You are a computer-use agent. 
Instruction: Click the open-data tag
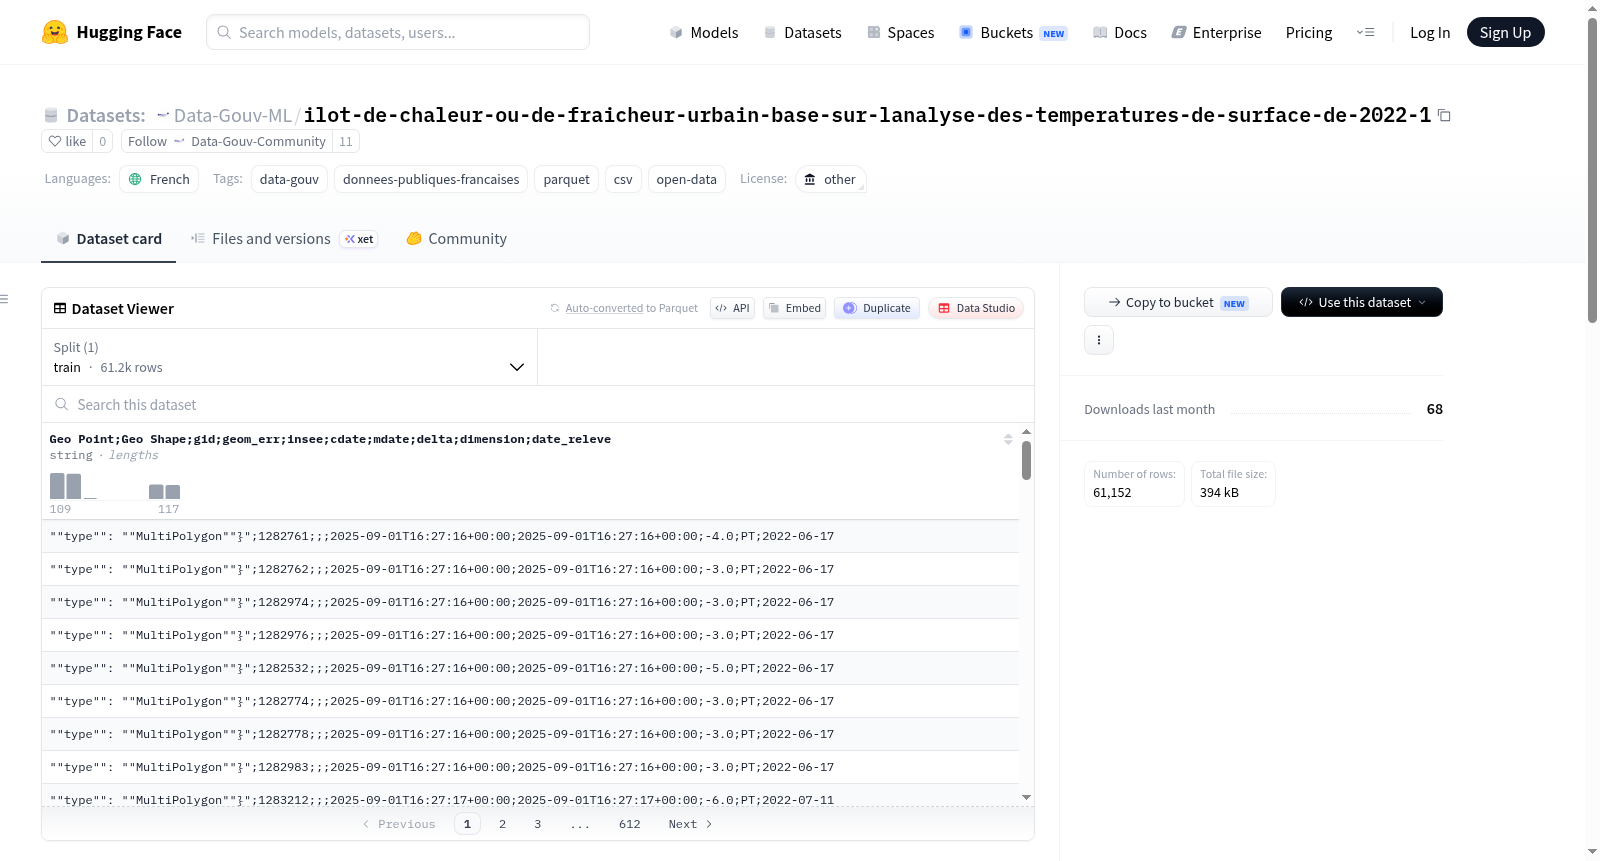[687, 179]
